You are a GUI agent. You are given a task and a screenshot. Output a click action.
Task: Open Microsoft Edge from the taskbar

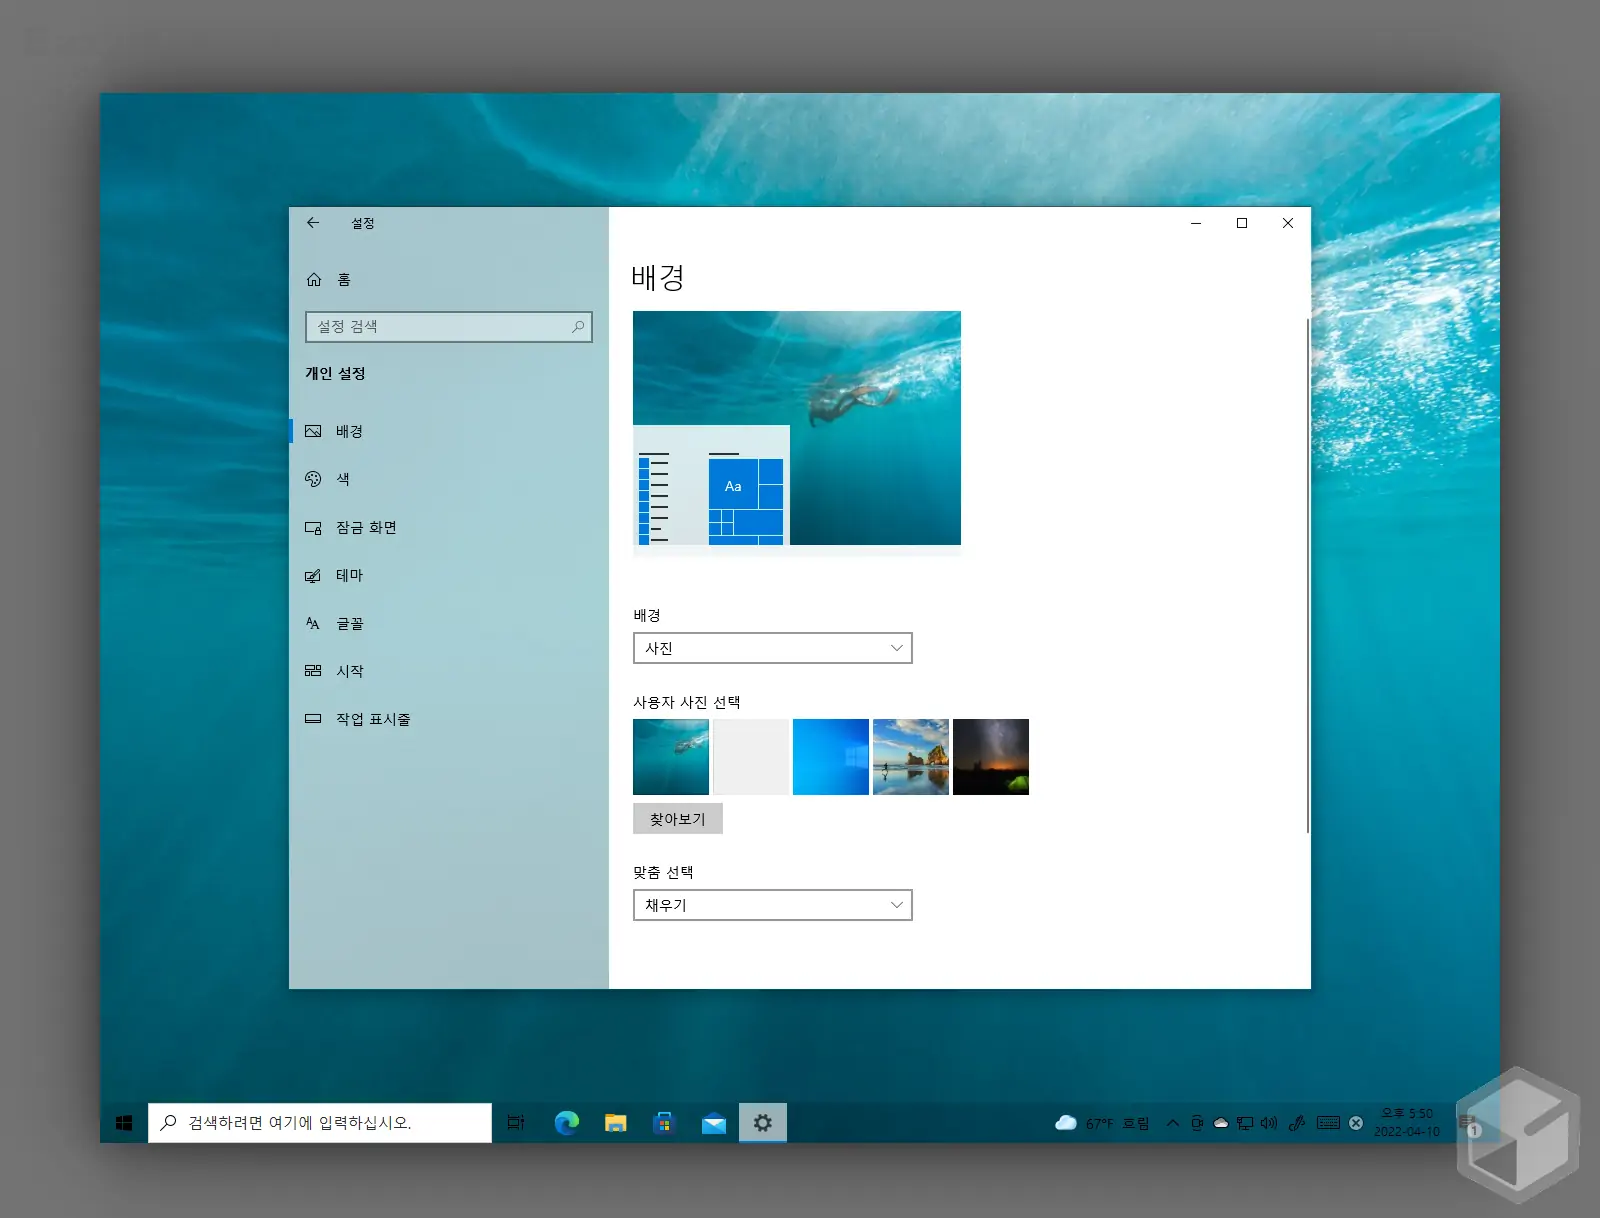click(x=566, y=1123)
